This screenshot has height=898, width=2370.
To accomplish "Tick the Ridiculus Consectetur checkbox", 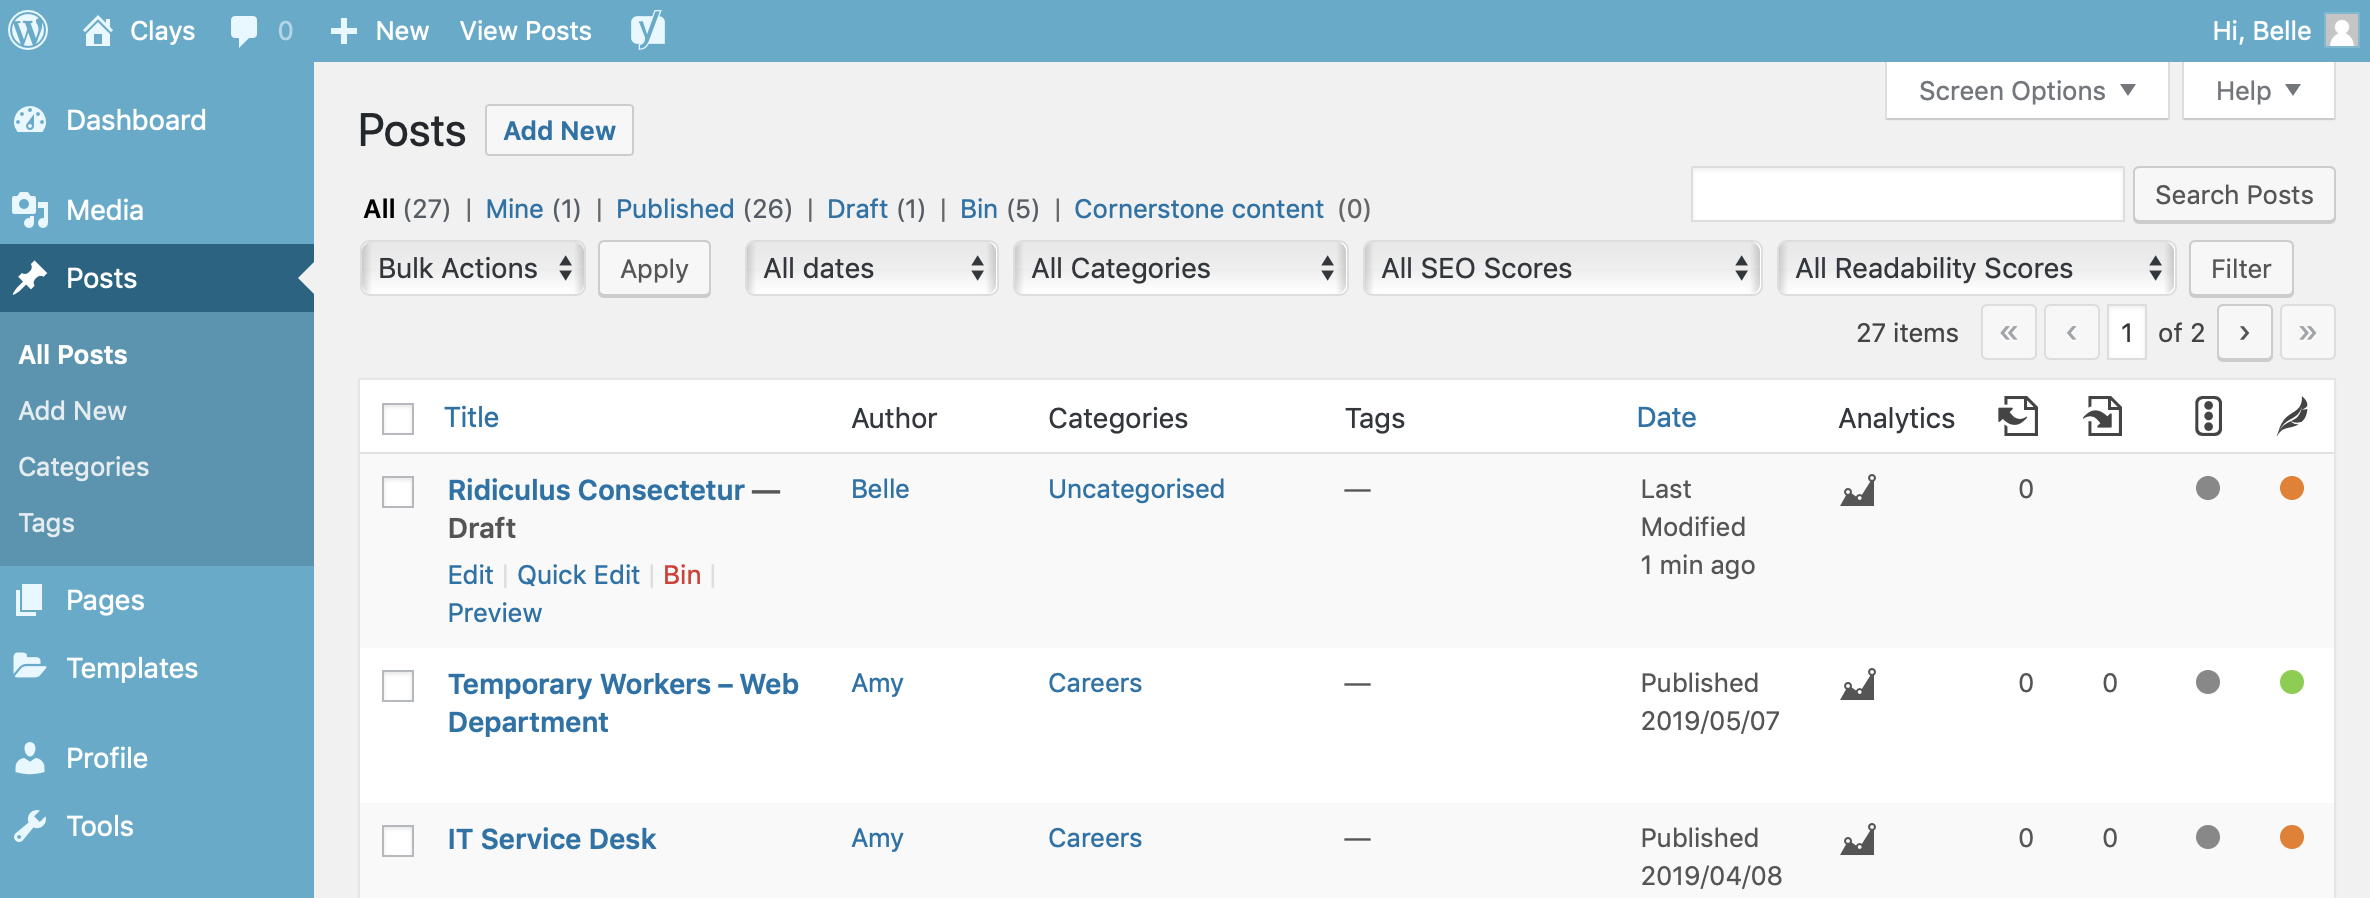I will click(398, 491).
